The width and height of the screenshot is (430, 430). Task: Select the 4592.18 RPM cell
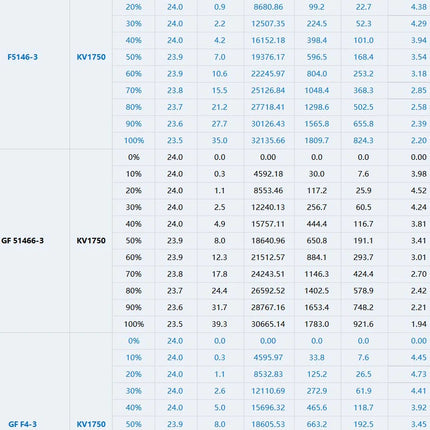click(268, 174)
